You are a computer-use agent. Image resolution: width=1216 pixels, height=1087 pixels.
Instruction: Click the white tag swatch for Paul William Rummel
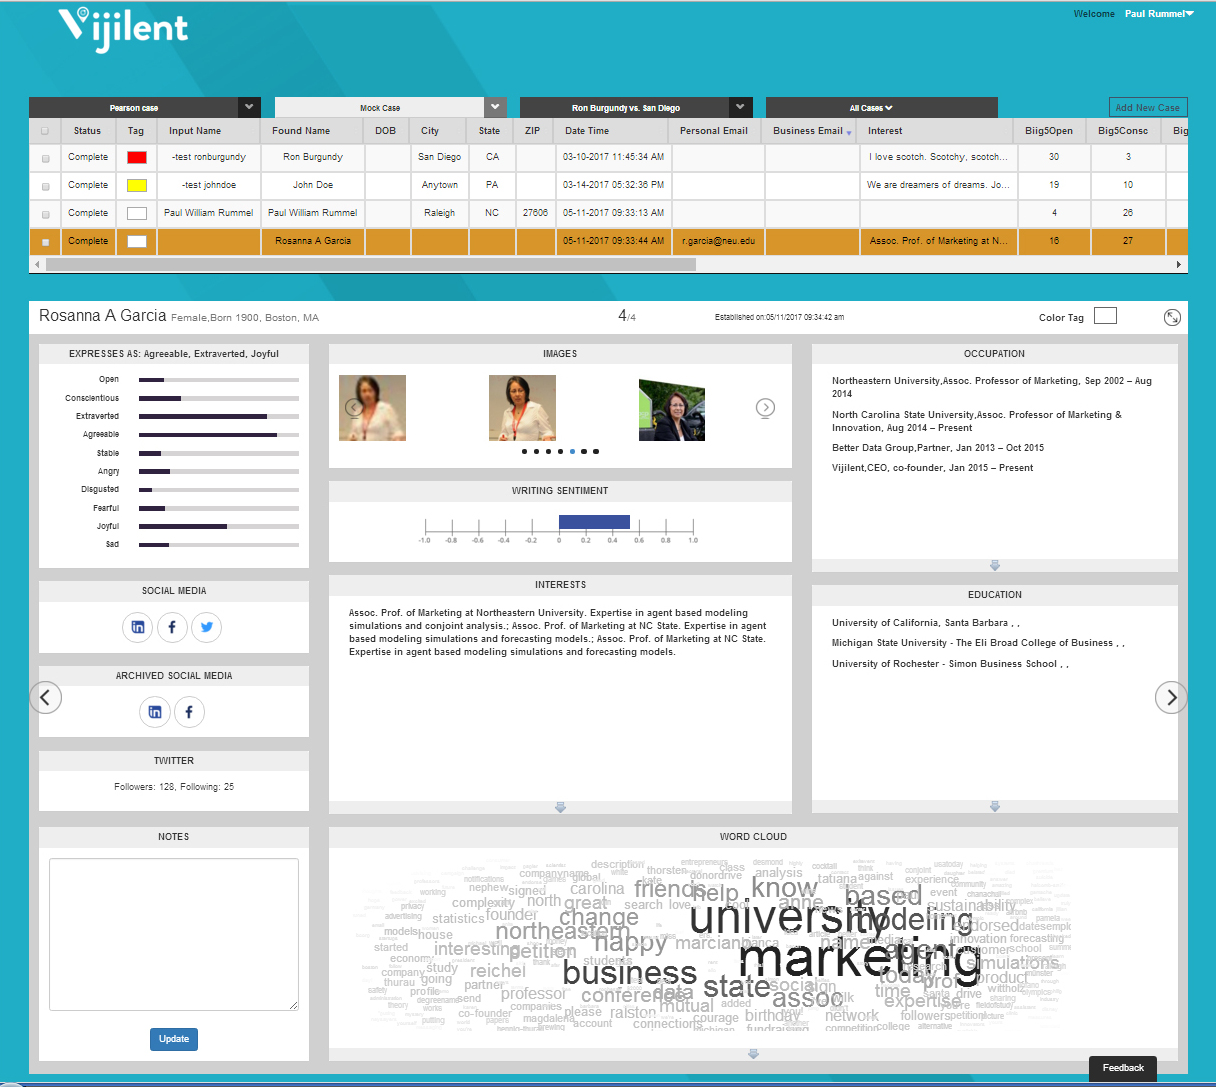click(137, 213)
